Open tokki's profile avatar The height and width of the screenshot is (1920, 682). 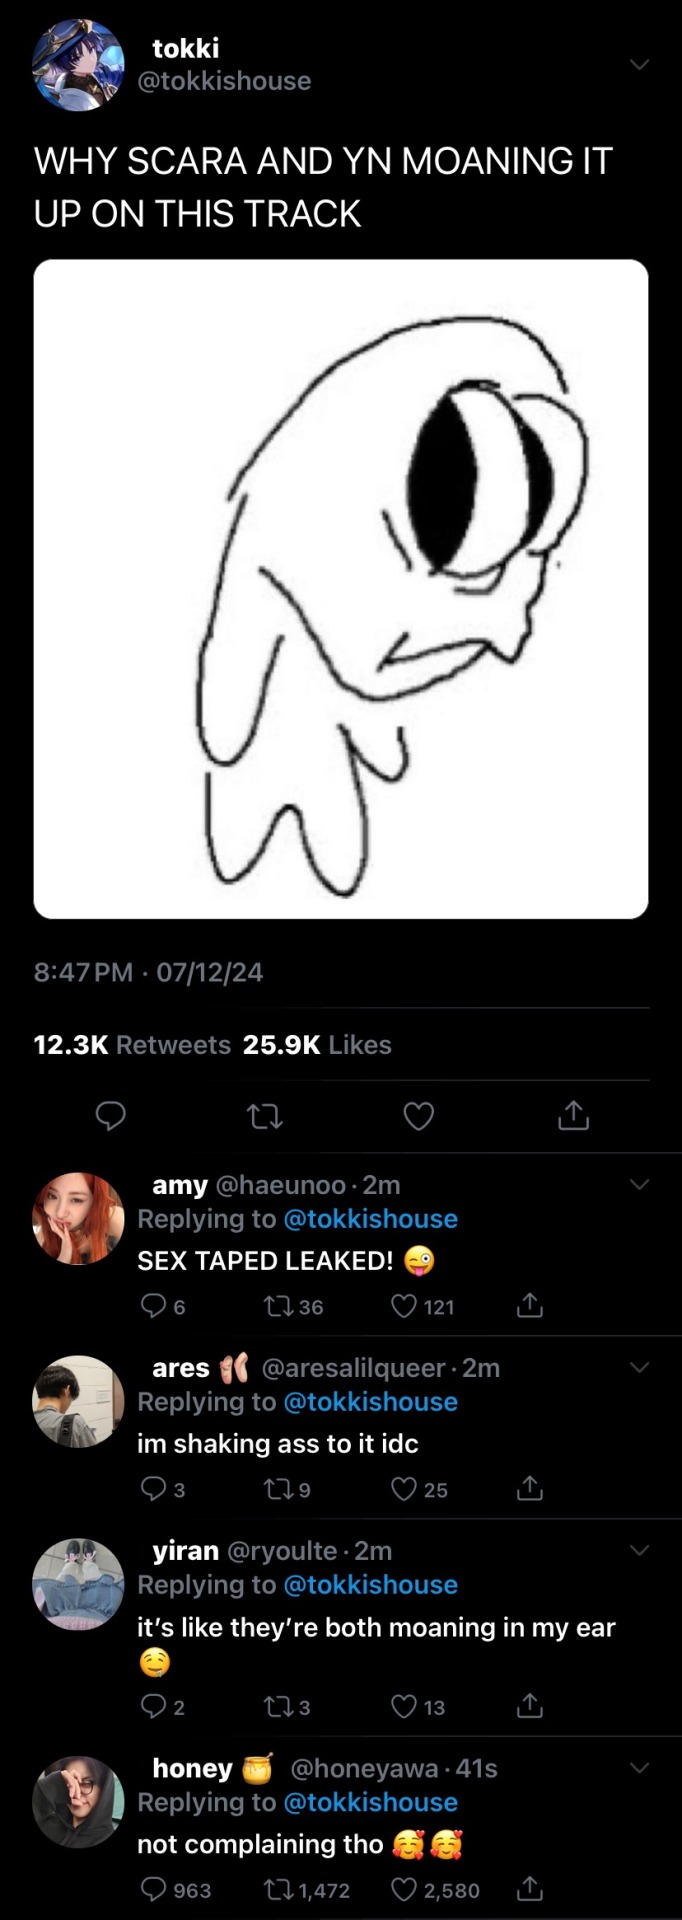tap(79, 65)
